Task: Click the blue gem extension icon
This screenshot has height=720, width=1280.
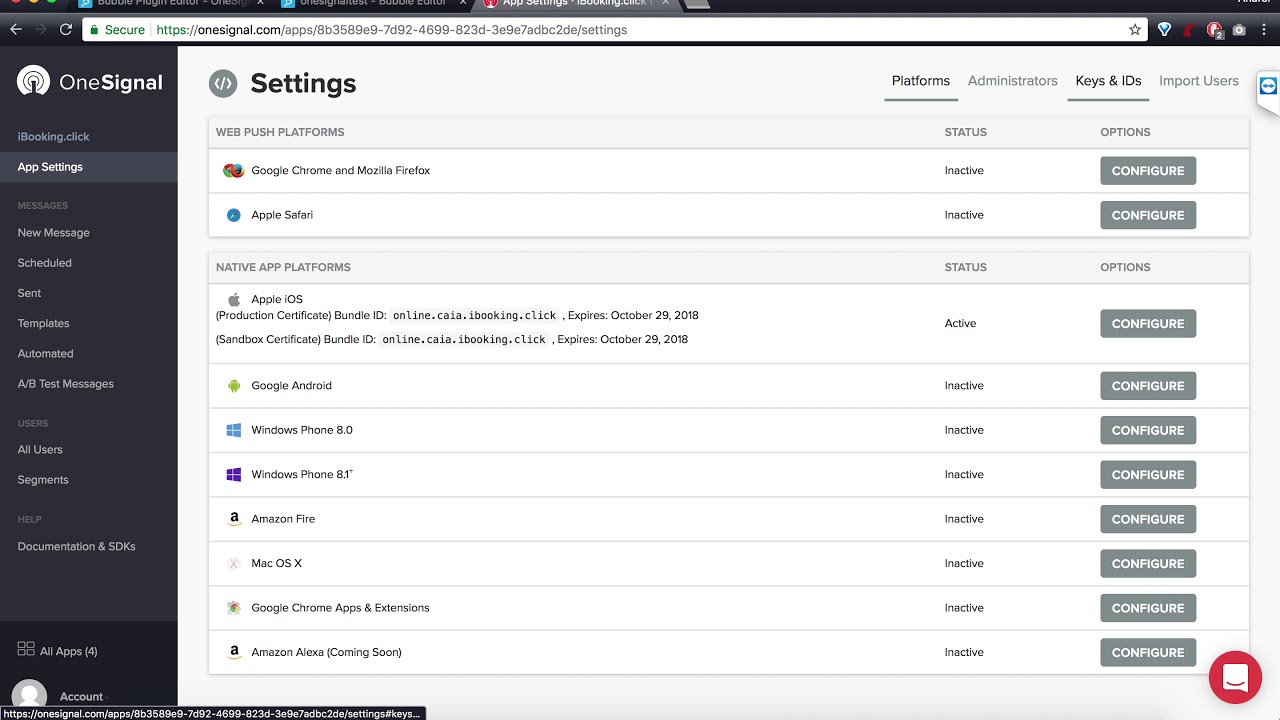Action: (x=1164, y=30)
